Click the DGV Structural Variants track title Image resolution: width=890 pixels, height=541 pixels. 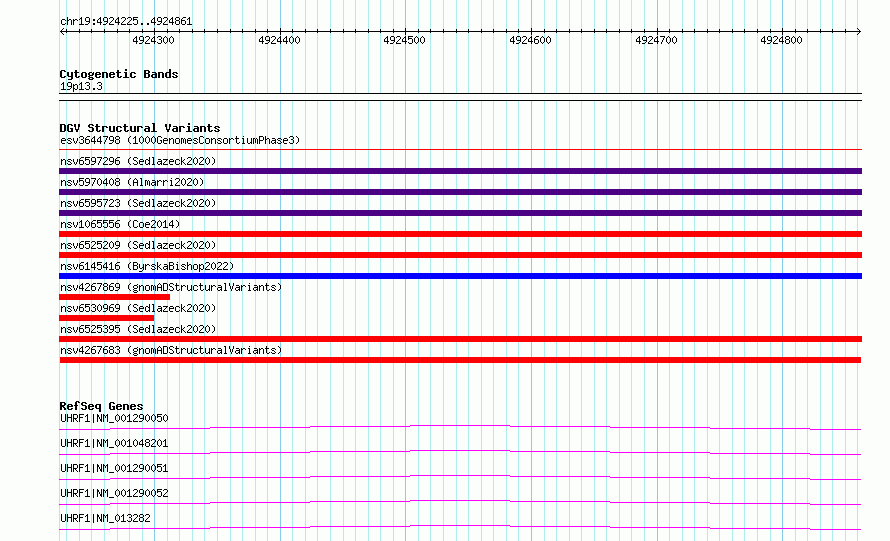[x=140, y=128]
